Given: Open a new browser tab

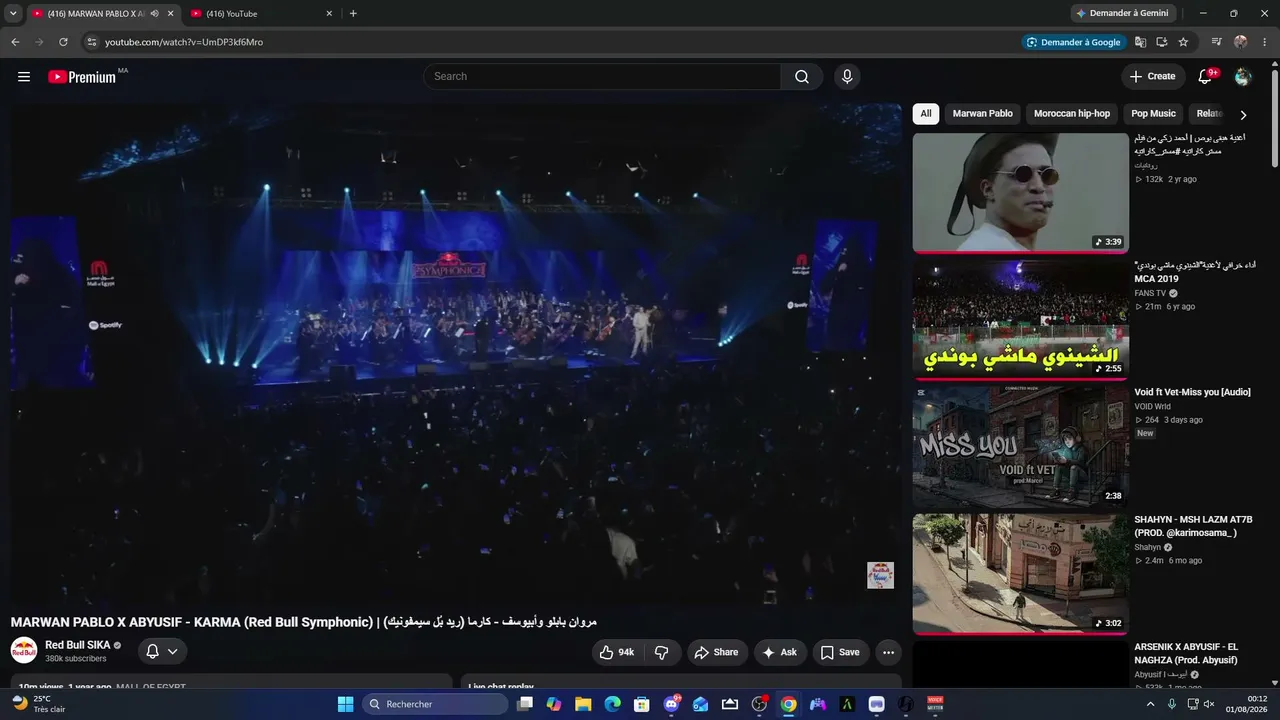Looking at the screenshot, I should [353, 14].
